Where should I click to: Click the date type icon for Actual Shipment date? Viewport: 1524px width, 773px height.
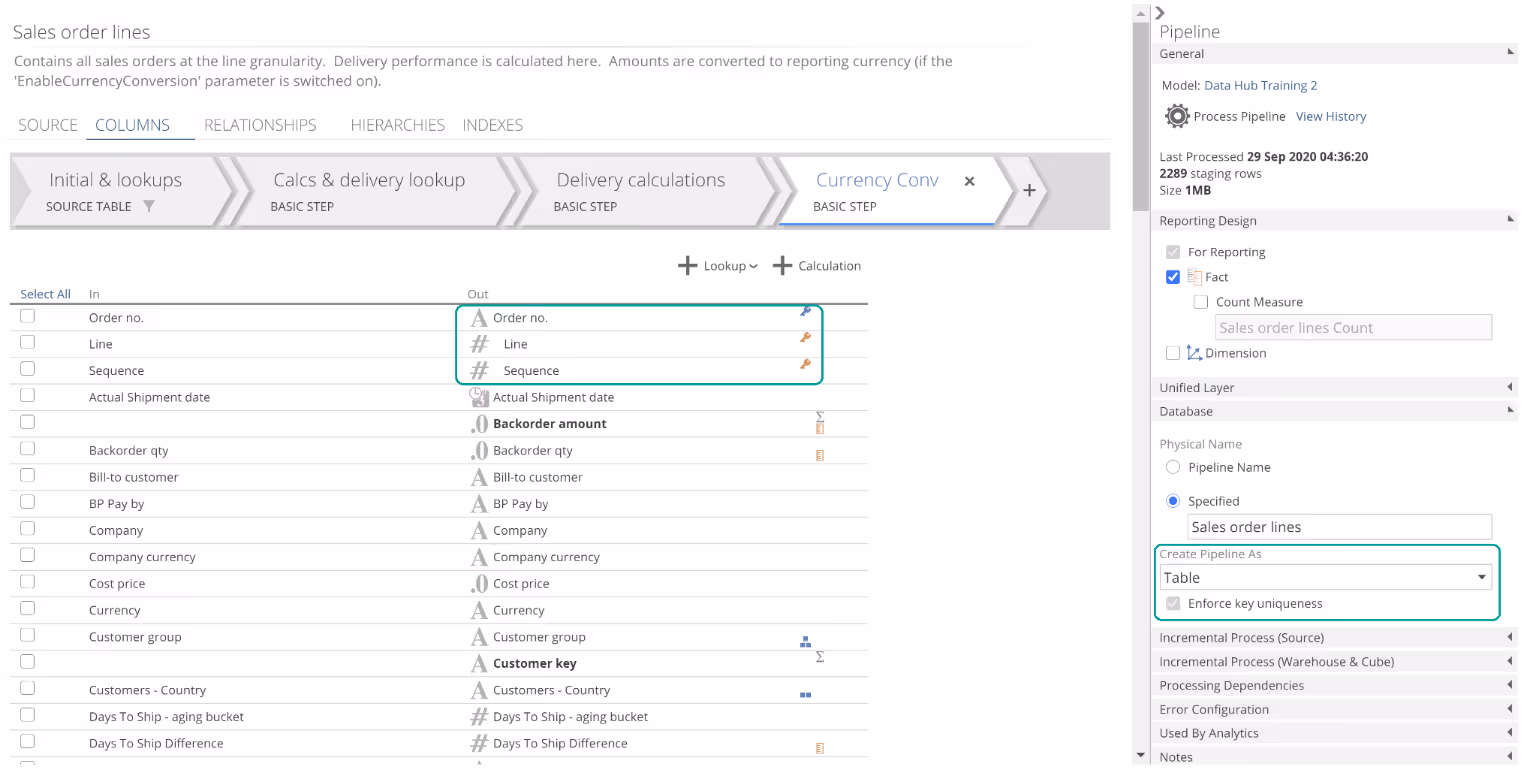point(479,397)
